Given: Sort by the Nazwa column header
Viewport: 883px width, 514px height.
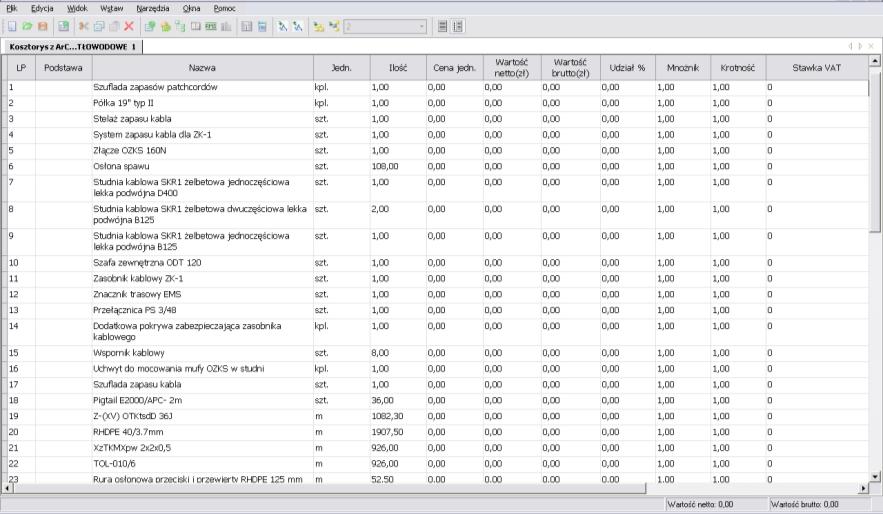Looking at the screenshot, I should pyautogui.click(x=202, y=68).
